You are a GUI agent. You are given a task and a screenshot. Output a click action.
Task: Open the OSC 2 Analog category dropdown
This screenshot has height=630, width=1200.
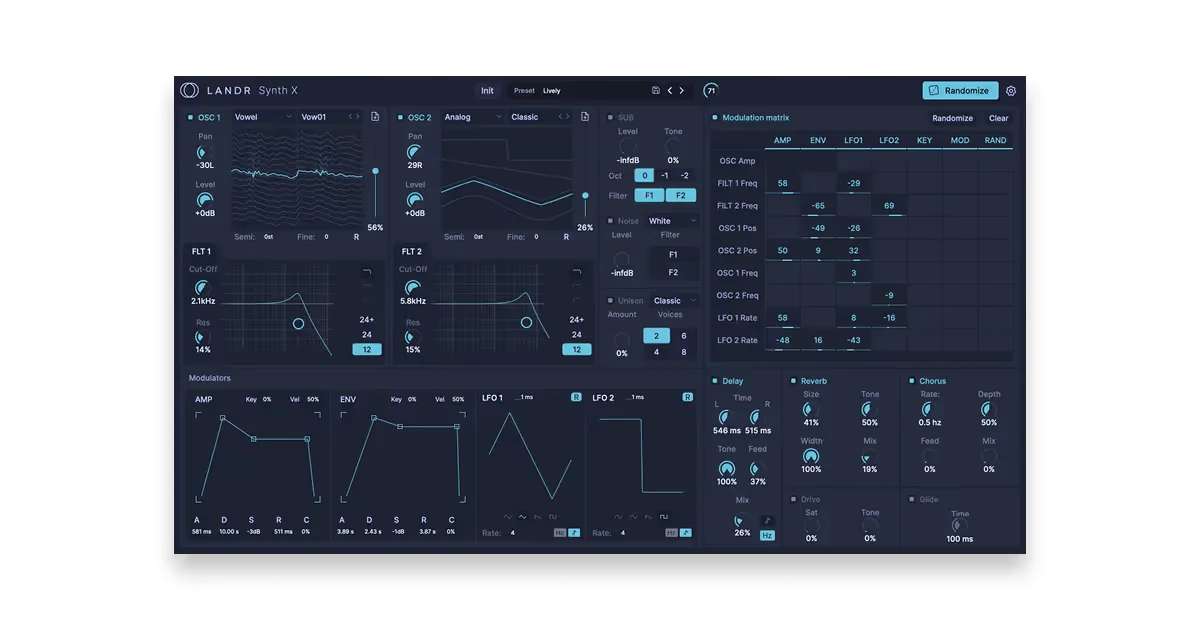pos(473,117)
